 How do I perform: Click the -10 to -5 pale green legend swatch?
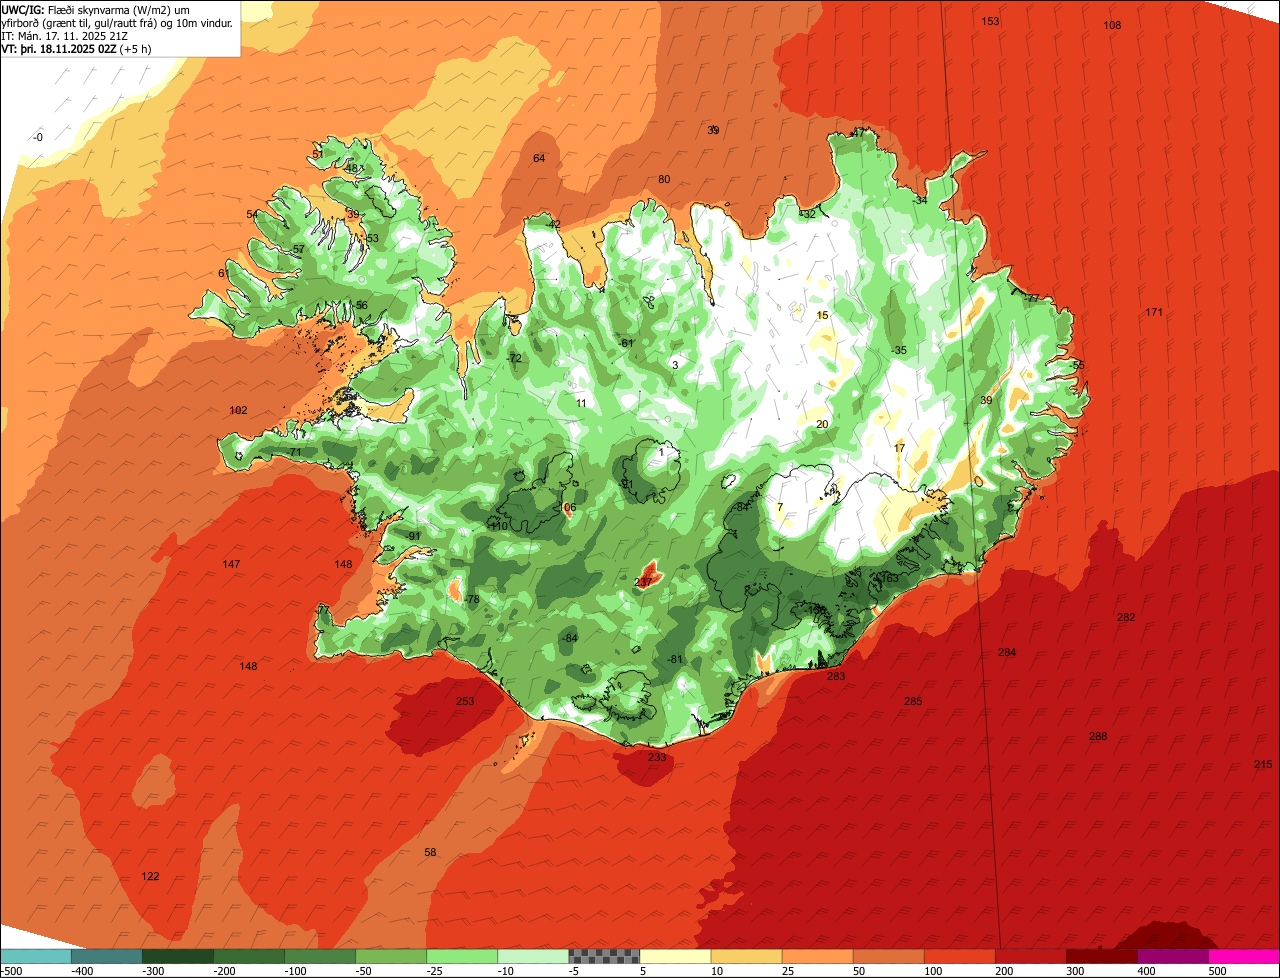533,956
